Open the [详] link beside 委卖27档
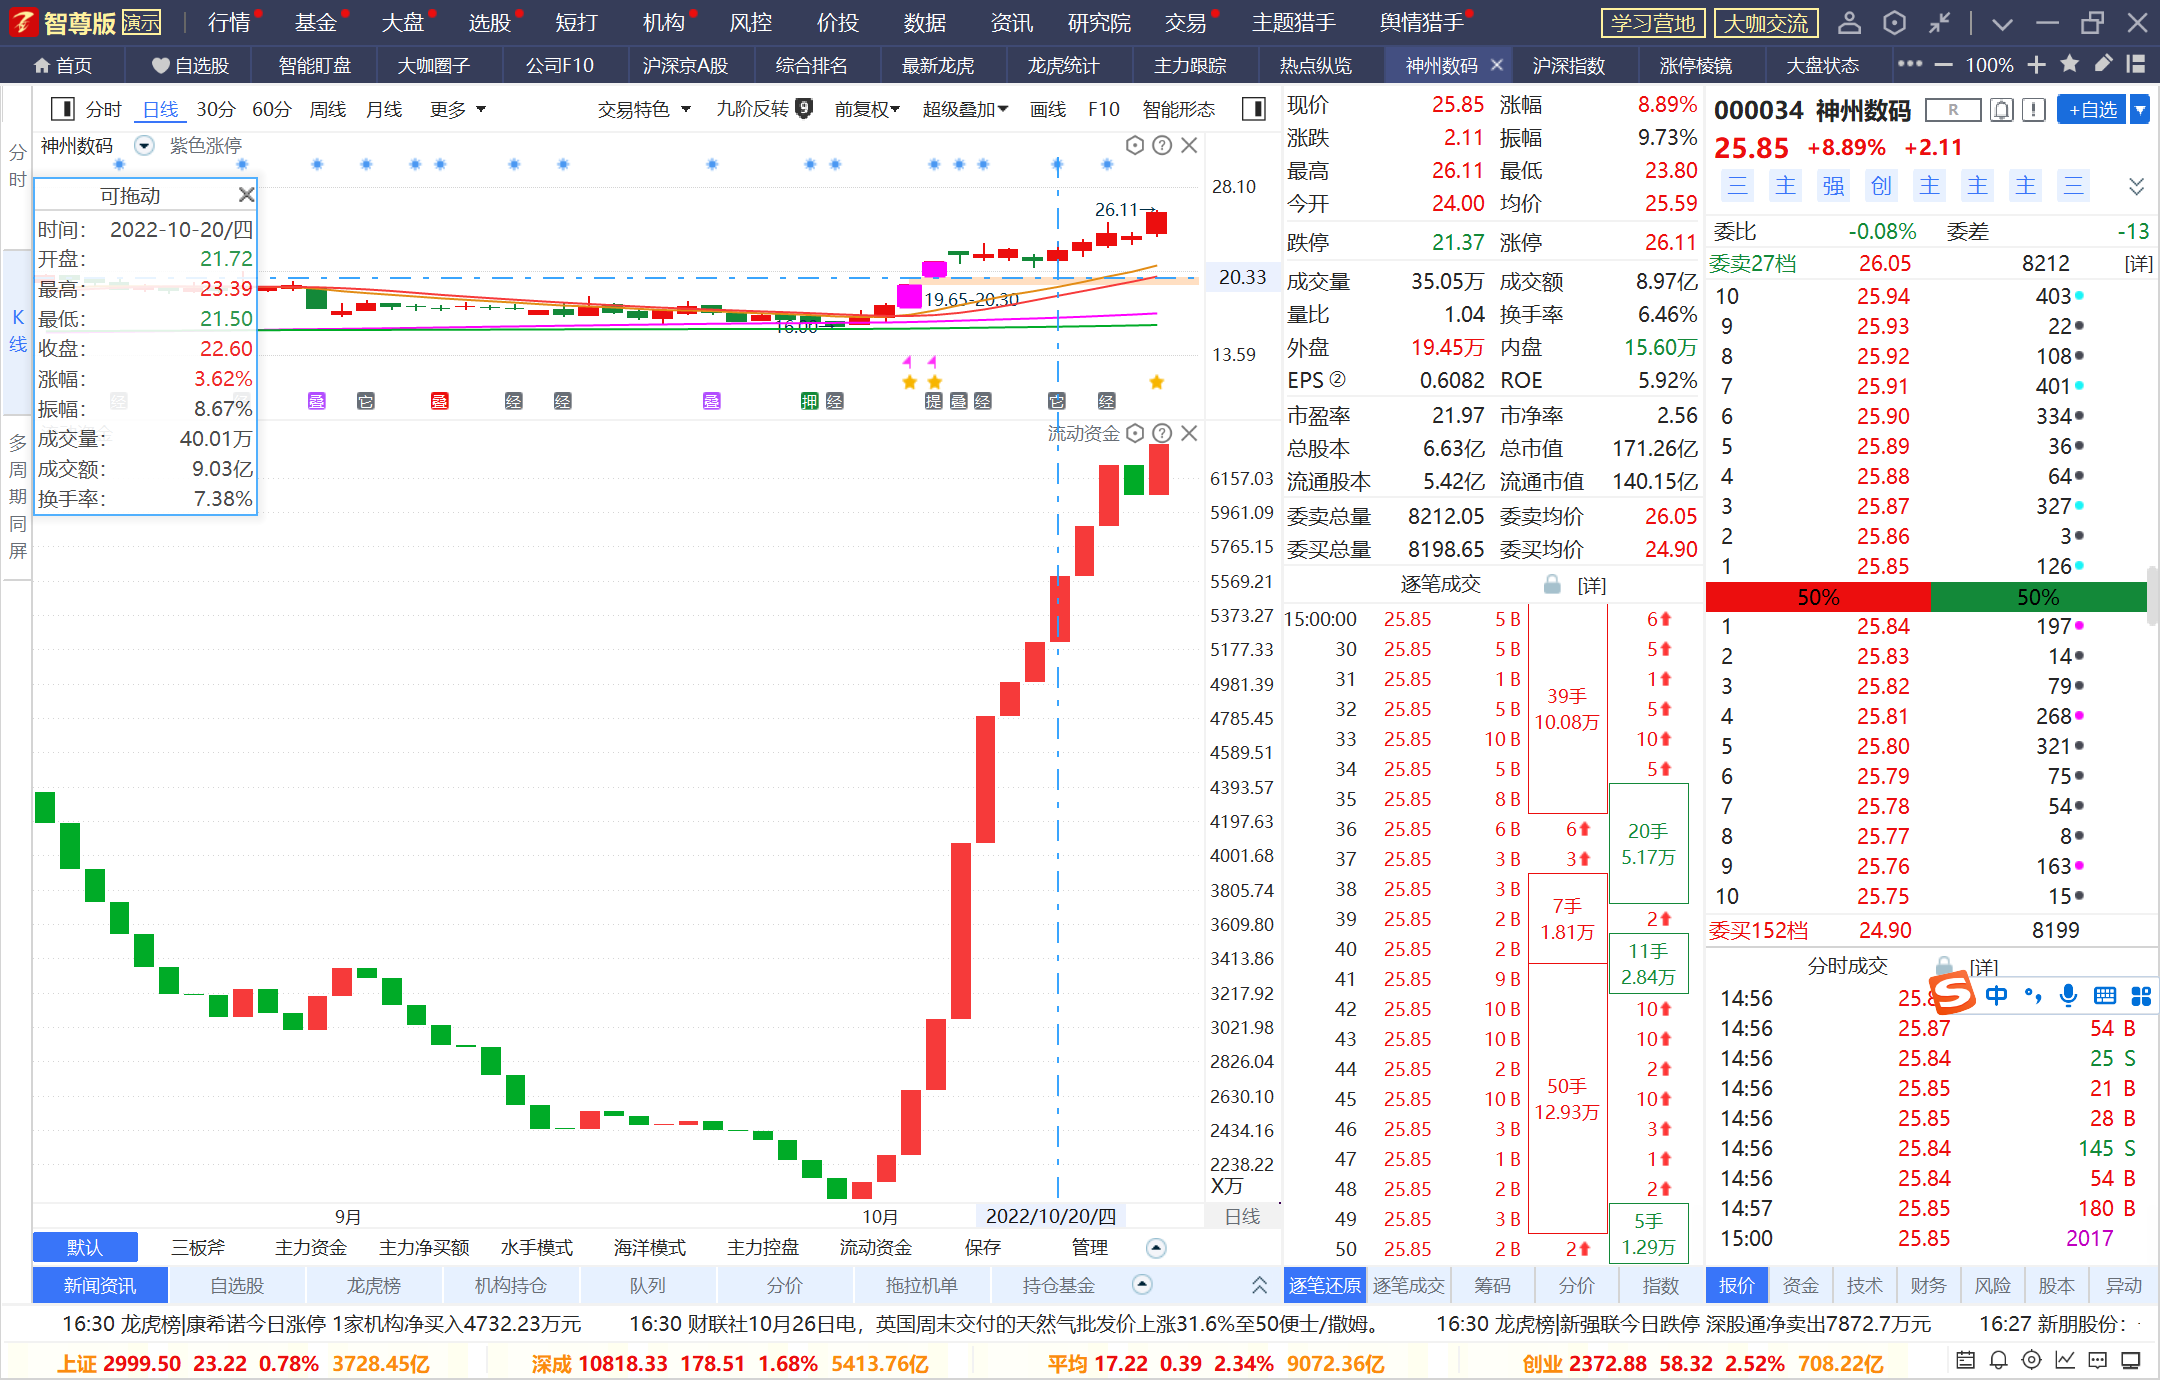This screenshot has width=2160, height=1380. tap(2138, 264)
